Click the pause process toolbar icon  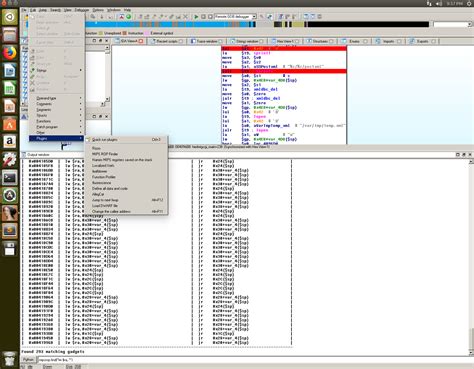click(203, 16)
